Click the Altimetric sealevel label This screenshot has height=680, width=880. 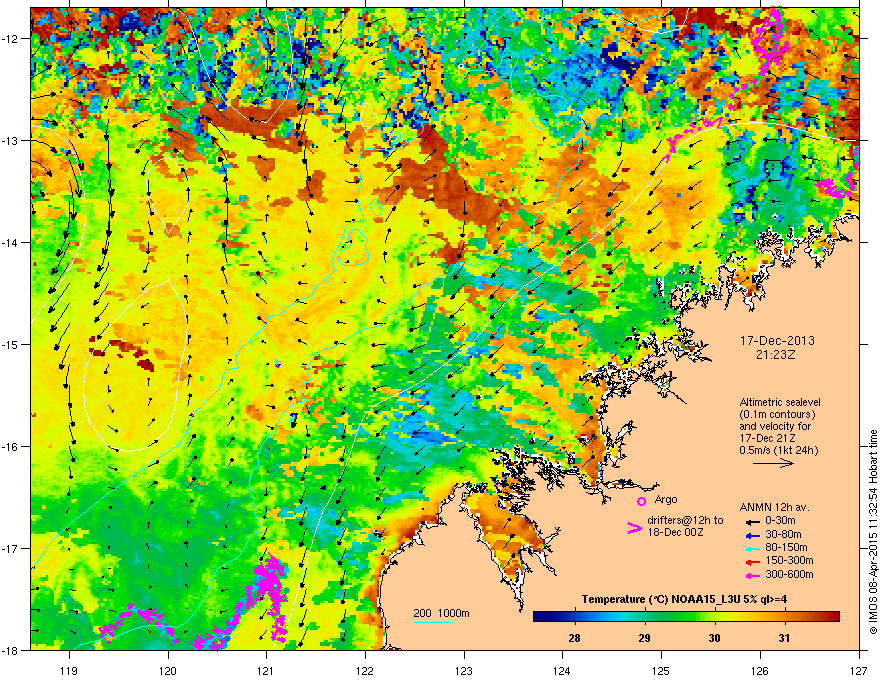(x=780, y=402)
